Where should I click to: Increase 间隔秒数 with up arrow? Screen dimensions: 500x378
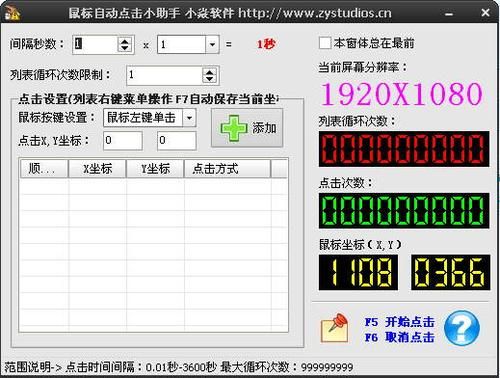pyautogui.click(x=125, y=41)
